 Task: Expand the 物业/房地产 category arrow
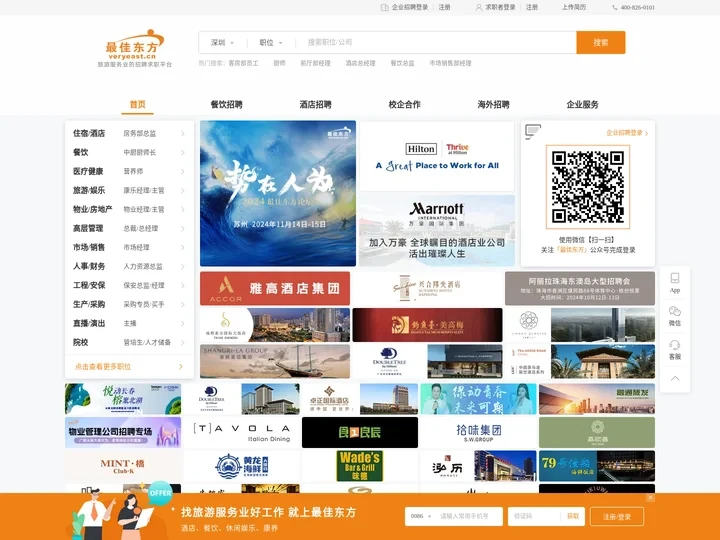point(183,209)
